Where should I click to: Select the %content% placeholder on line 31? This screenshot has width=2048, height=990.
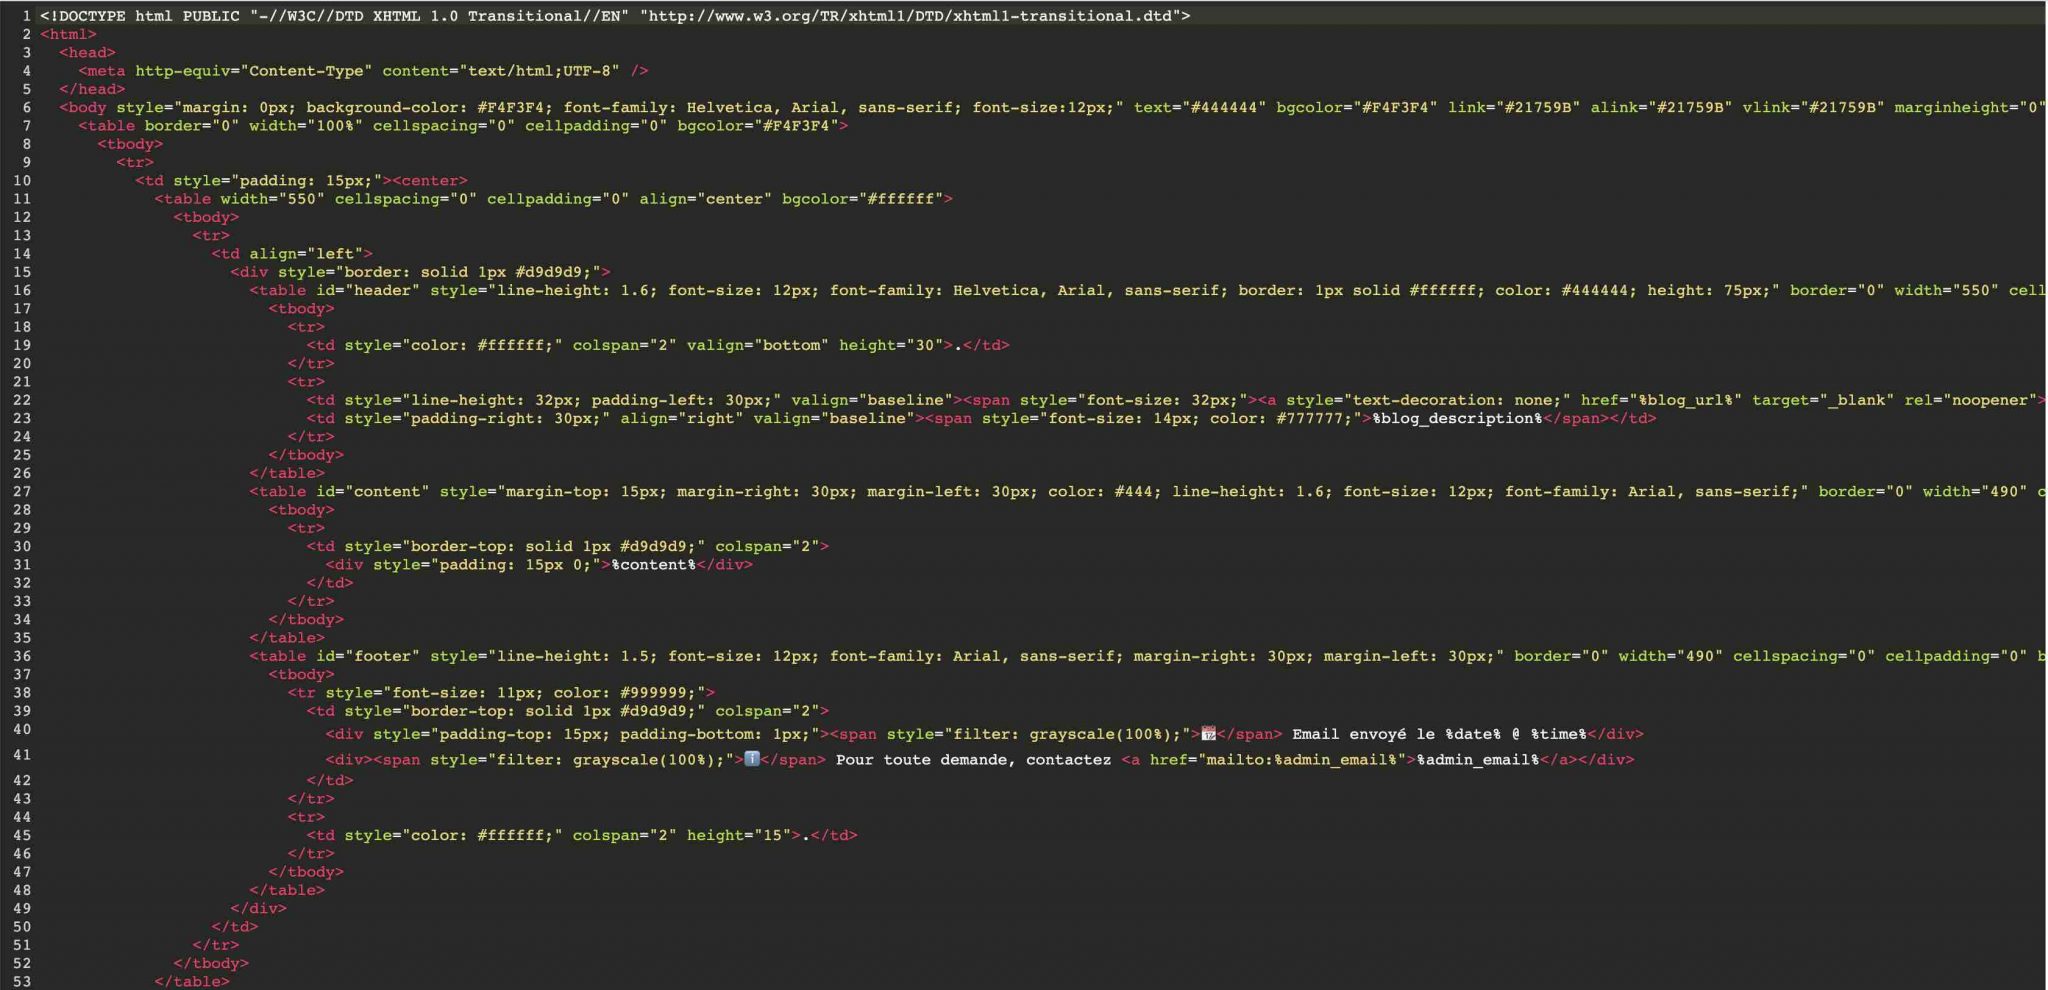coord(654,564)
